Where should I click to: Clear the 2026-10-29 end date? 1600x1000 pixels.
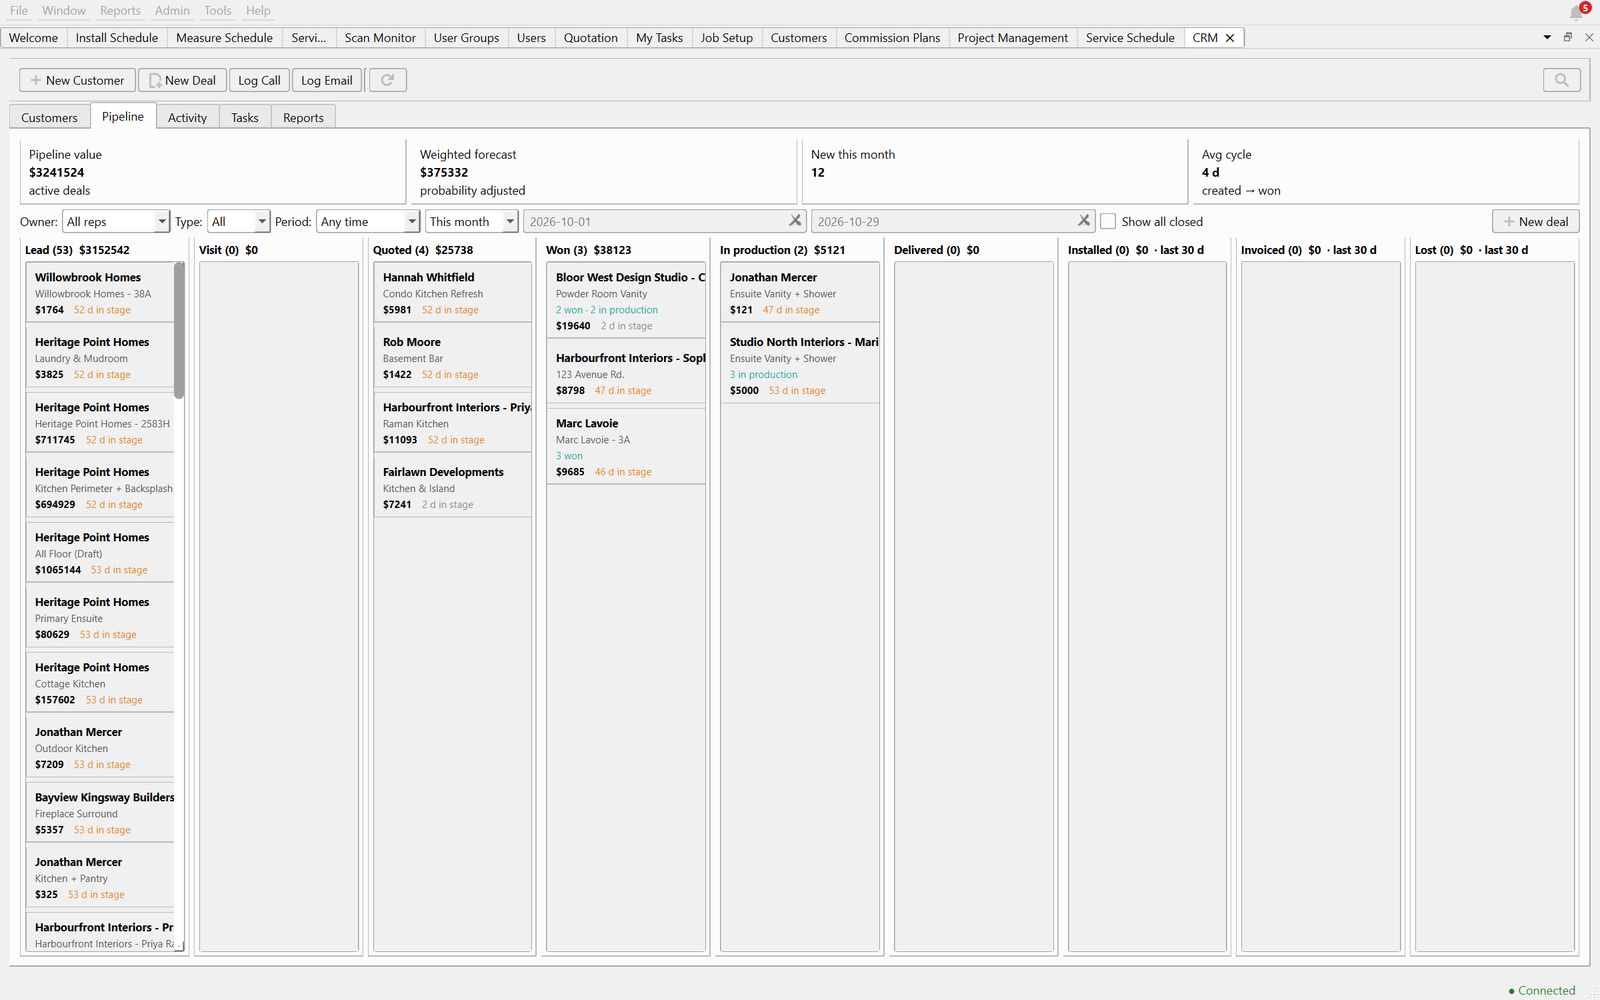click(1083, 221)
